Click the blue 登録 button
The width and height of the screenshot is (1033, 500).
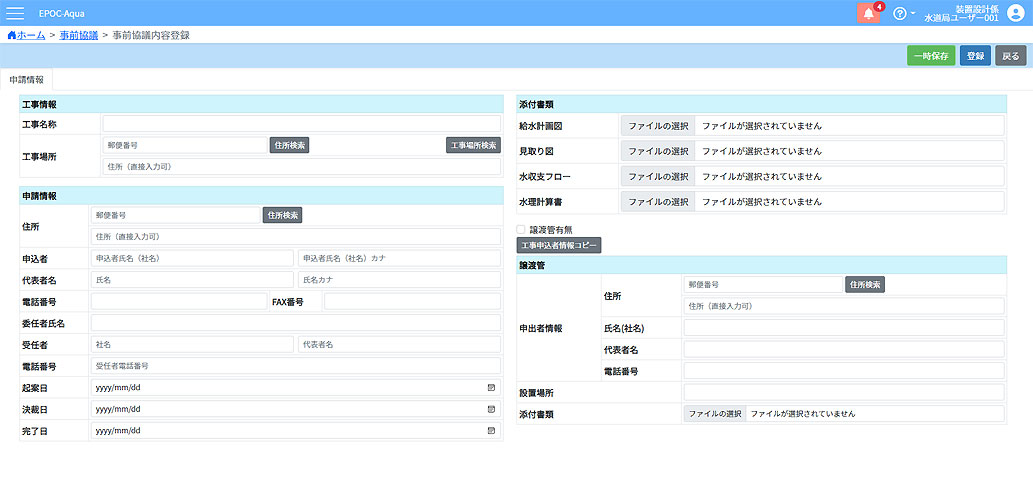975,56
